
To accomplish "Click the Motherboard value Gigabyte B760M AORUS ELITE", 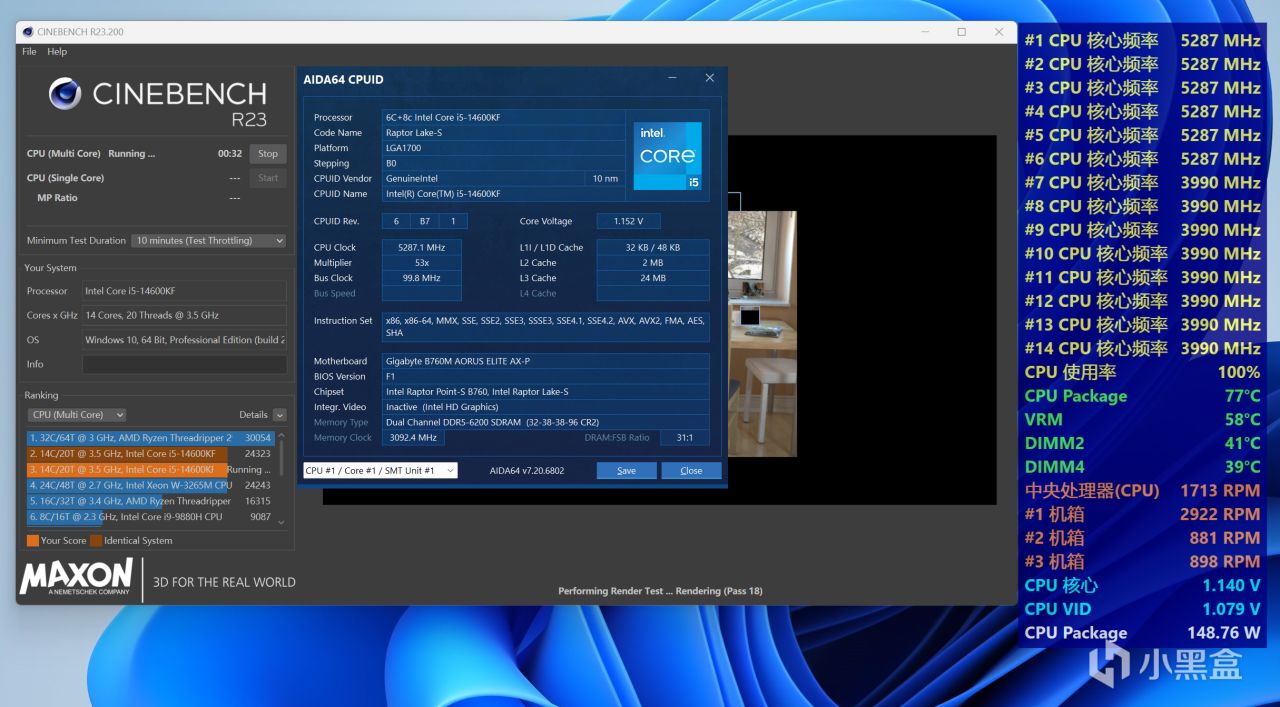I will point(546,361).
